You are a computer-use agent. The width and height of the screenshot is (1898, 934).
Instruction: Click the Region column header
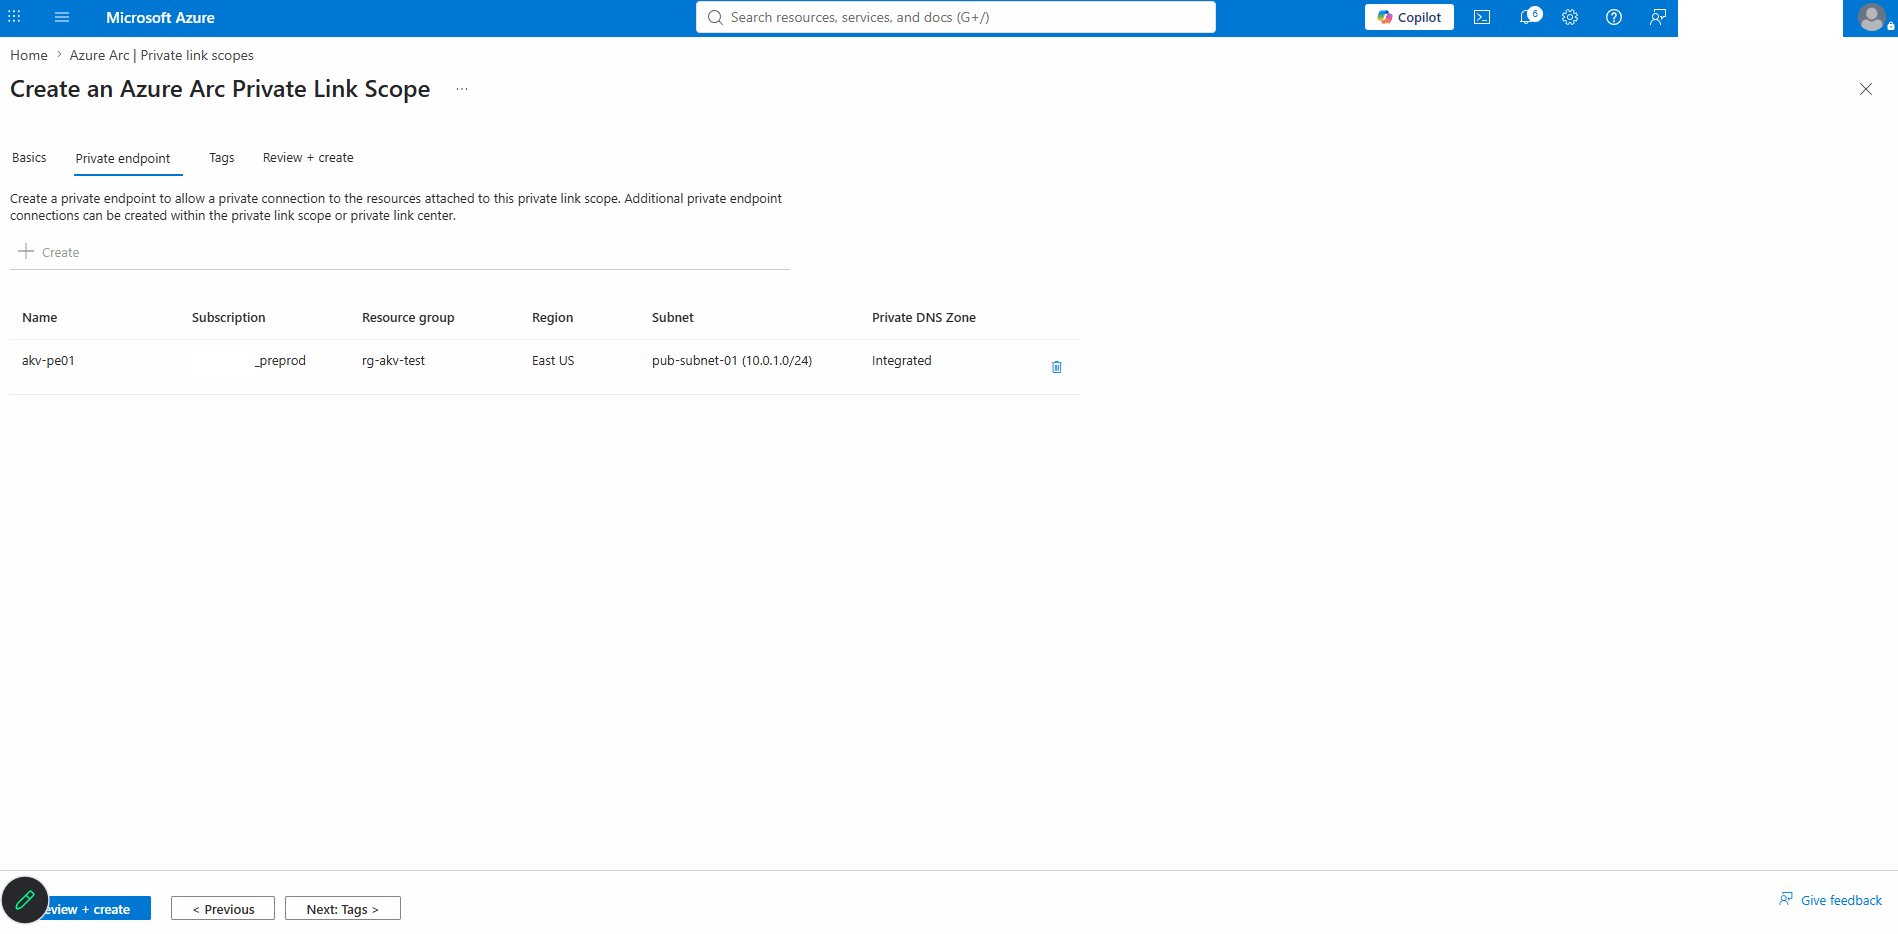(x=553, y=317)
